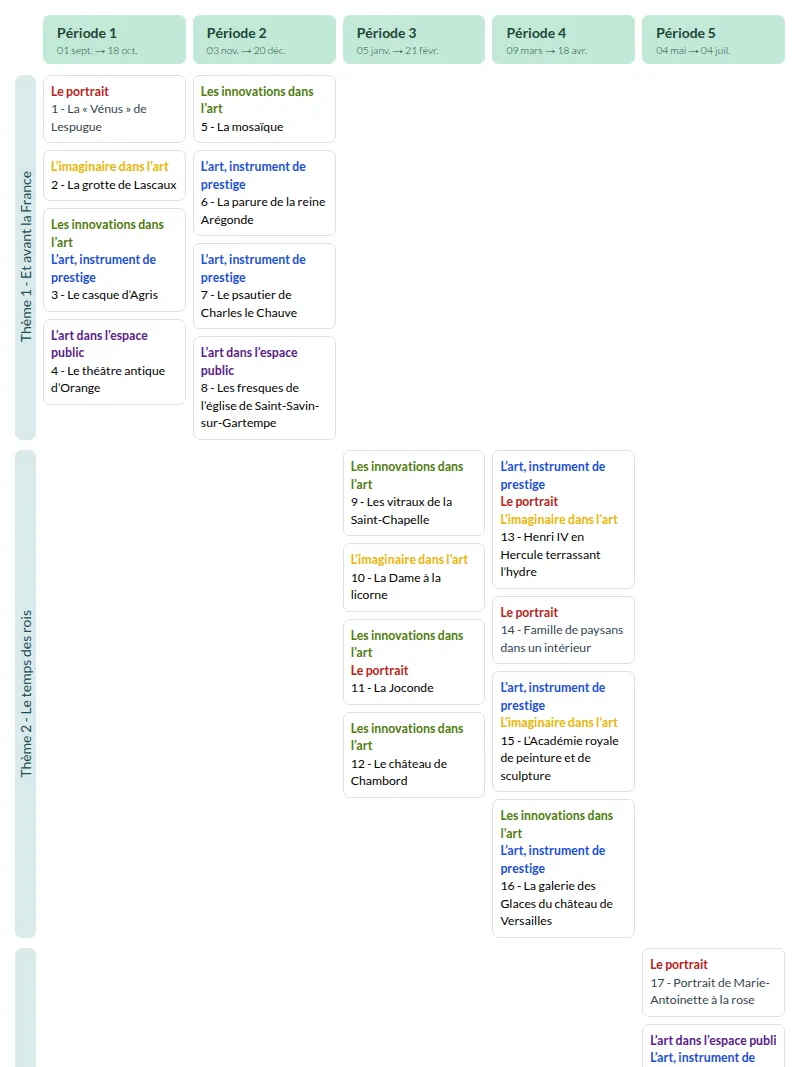Open card 8 - Les fresques de Saint-Savin
This screenshot has width=800, height=1067.
click(x=264, y=388)
